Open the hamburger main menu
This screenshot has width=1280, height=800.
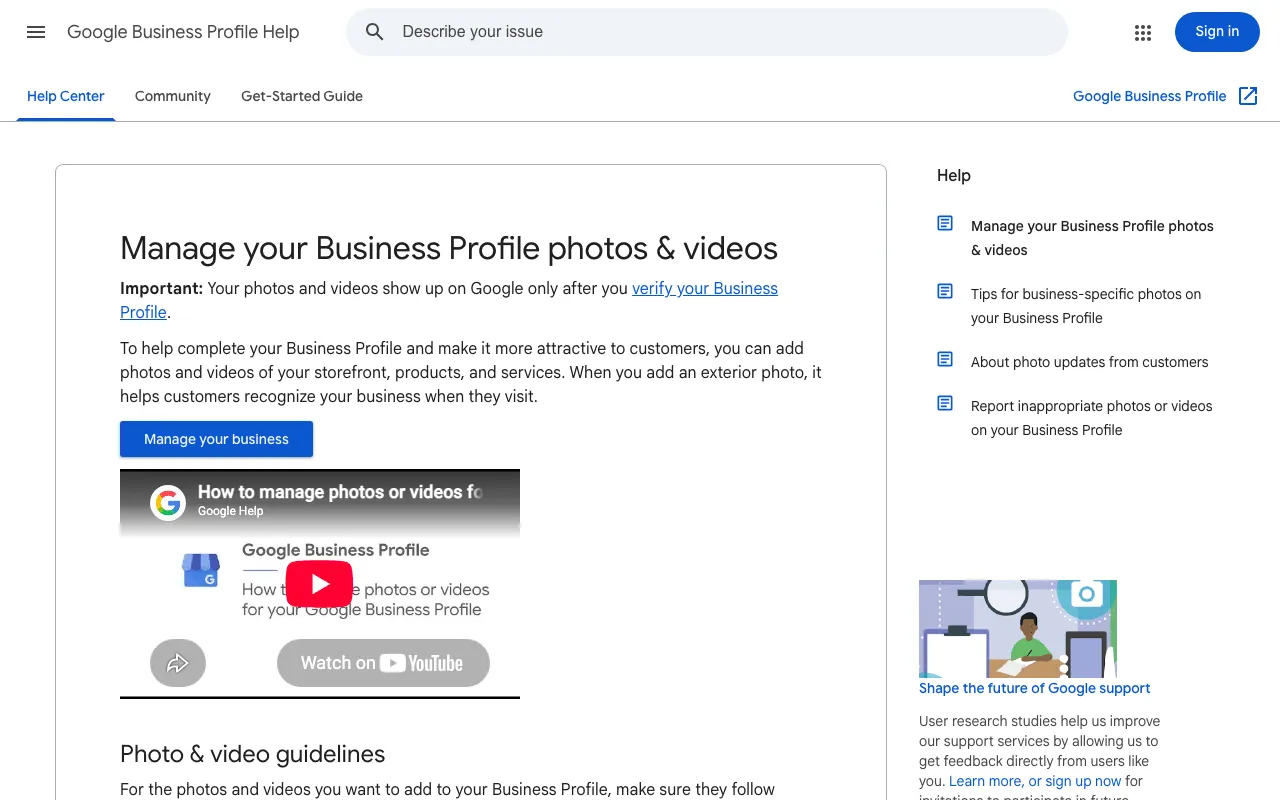point(36,32)
